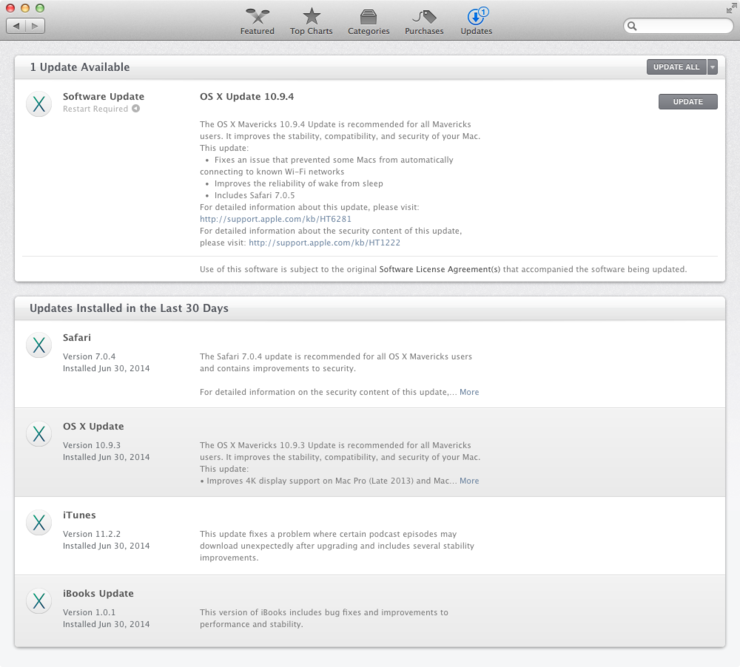Open the Categories tray icon

[x=368, y=17]
